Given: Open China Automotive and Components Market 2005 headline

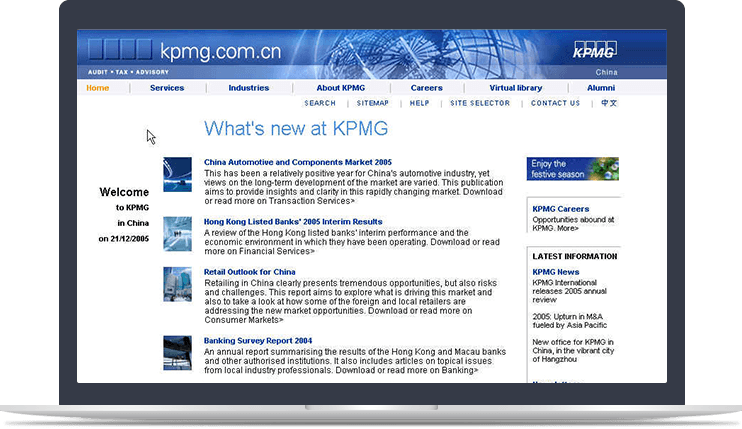Looking at the screenshot, I should point(298,161).
